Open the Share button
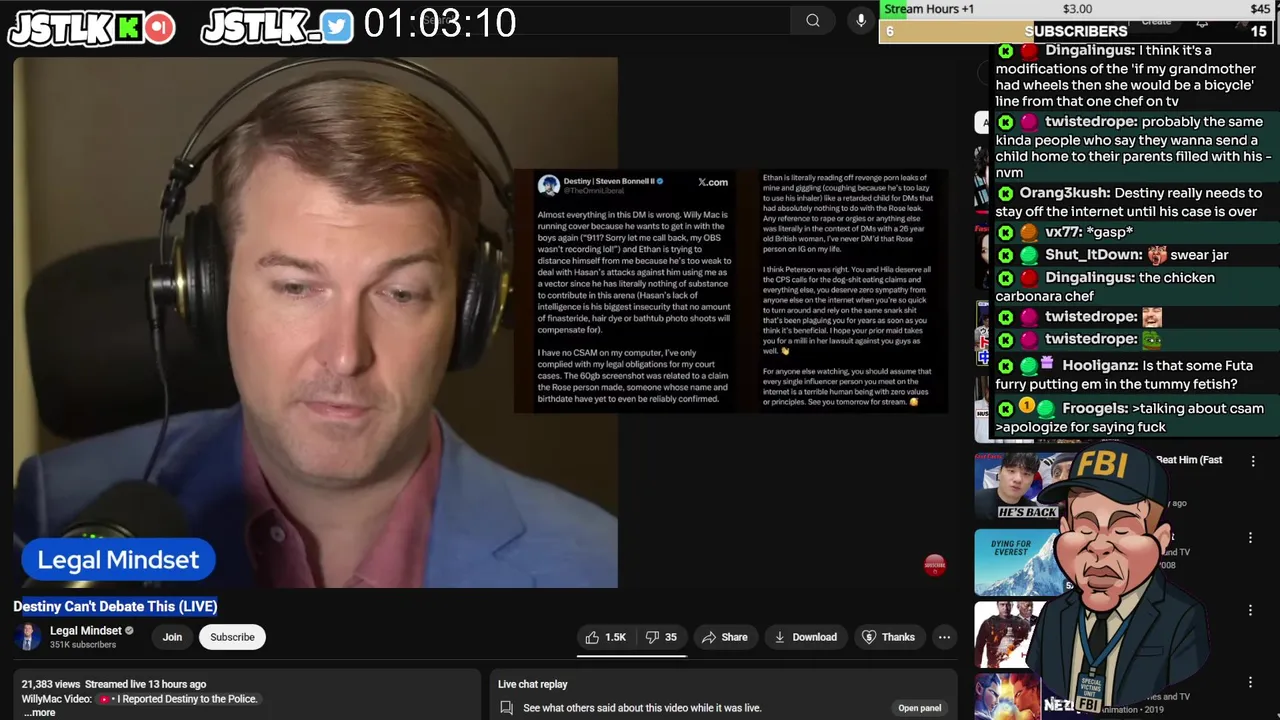 point(725,637)
